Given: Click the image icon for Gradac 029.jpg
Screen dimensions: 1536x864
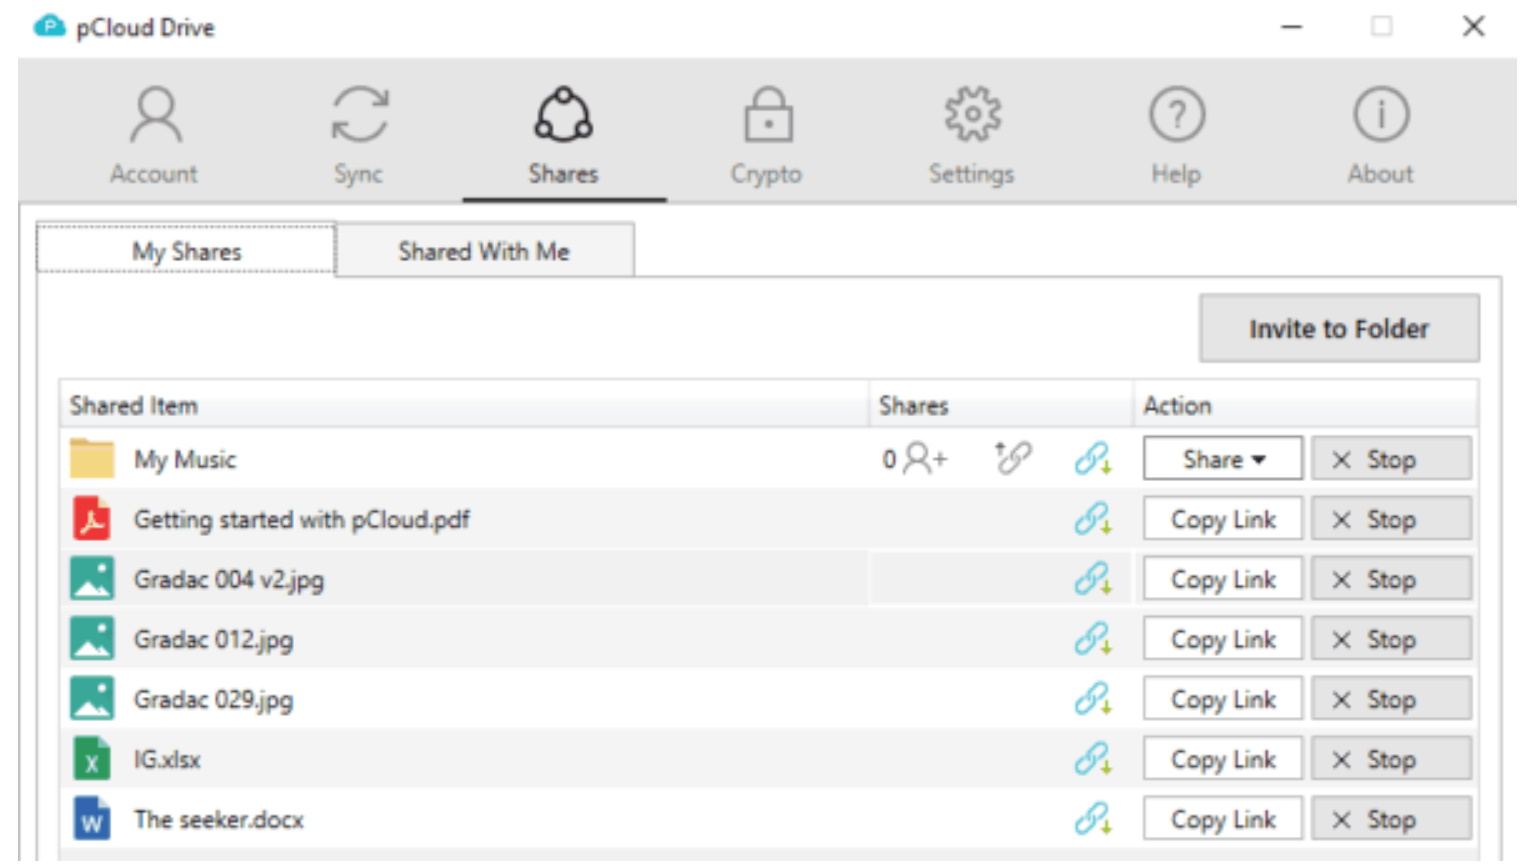Looking at the screenshot, I should tap(92, 698).
